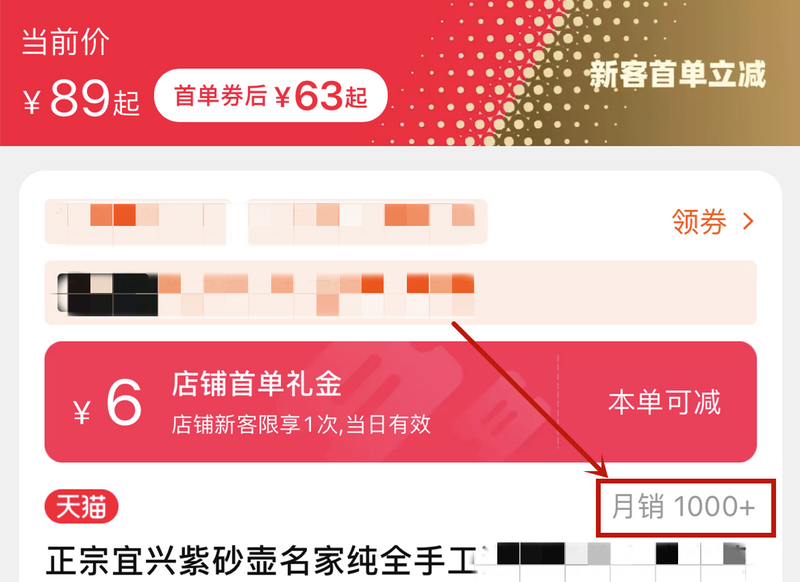
Task: Open the 店铺首单礼金 coupon title
Action: [x=257, y=384]
